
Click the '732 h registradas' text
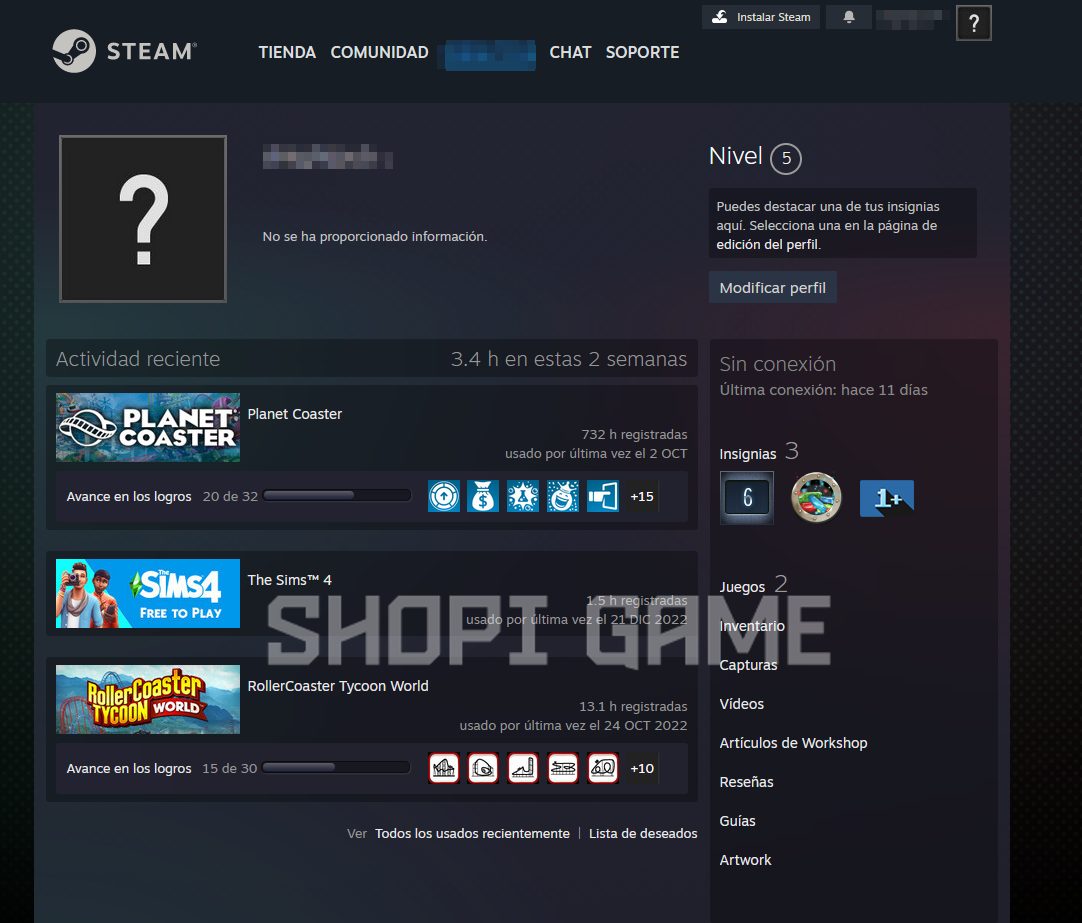pos(634,435)
